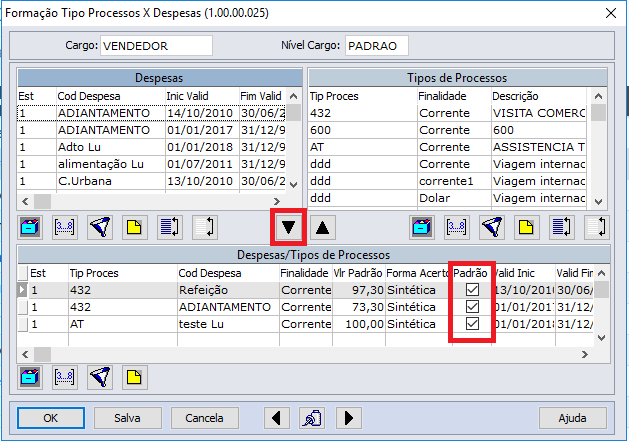The height and width of the screenshot is (441, 629).
Task: Click the Tipos de Processos scrollbar up arrow
Action: [x=598, y=96]
